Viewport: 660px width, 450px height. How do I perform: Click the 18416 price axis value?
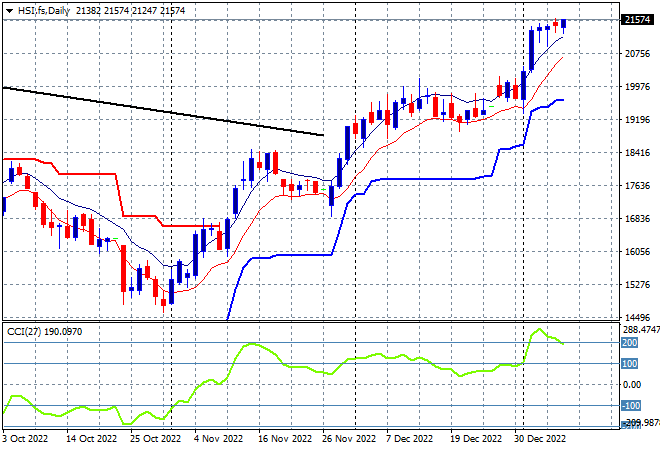pyautogui.click(x=637, y=152)
